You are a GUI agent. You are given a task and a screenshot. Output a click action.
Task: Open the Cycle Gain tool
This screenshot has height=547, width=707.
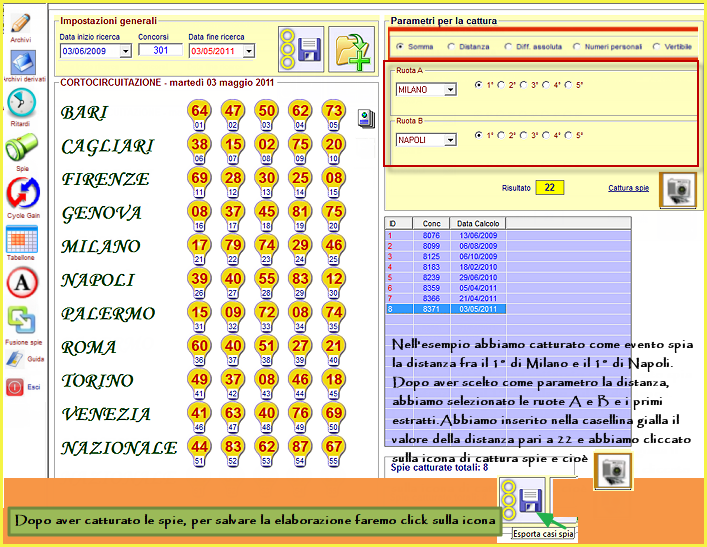21,193
